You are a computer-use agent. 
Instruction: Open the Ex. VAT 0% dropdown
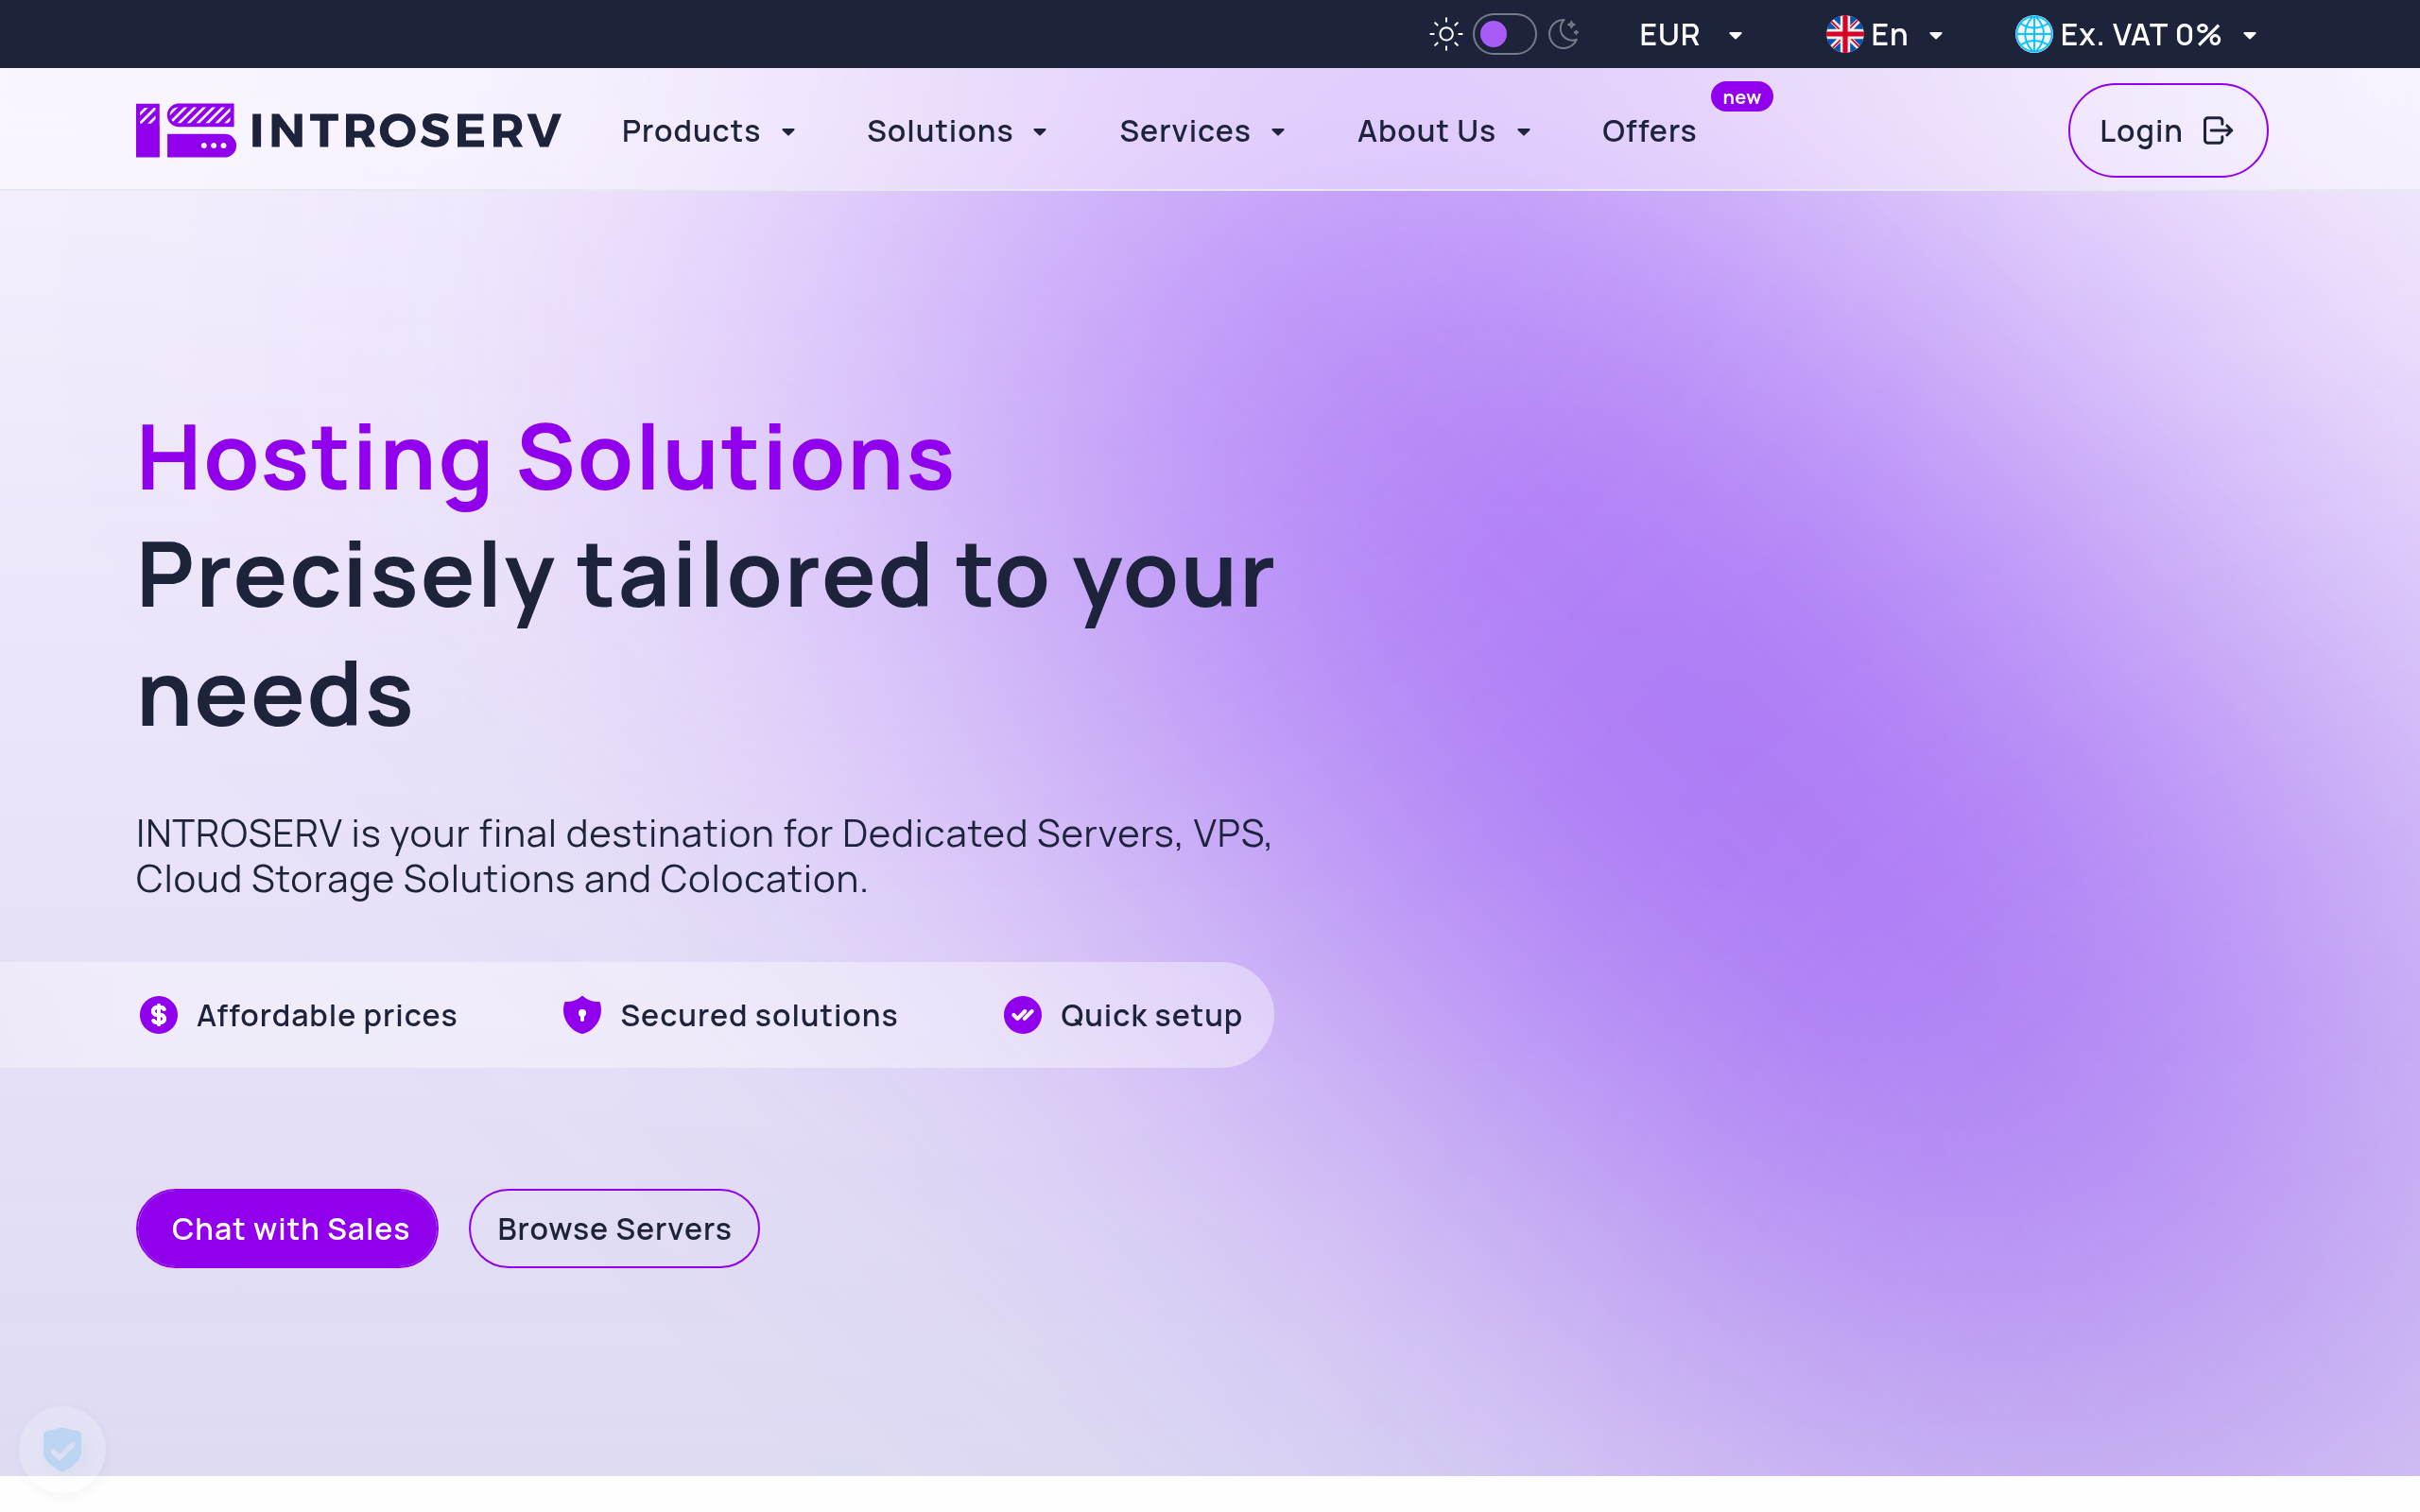(2158, 35)
